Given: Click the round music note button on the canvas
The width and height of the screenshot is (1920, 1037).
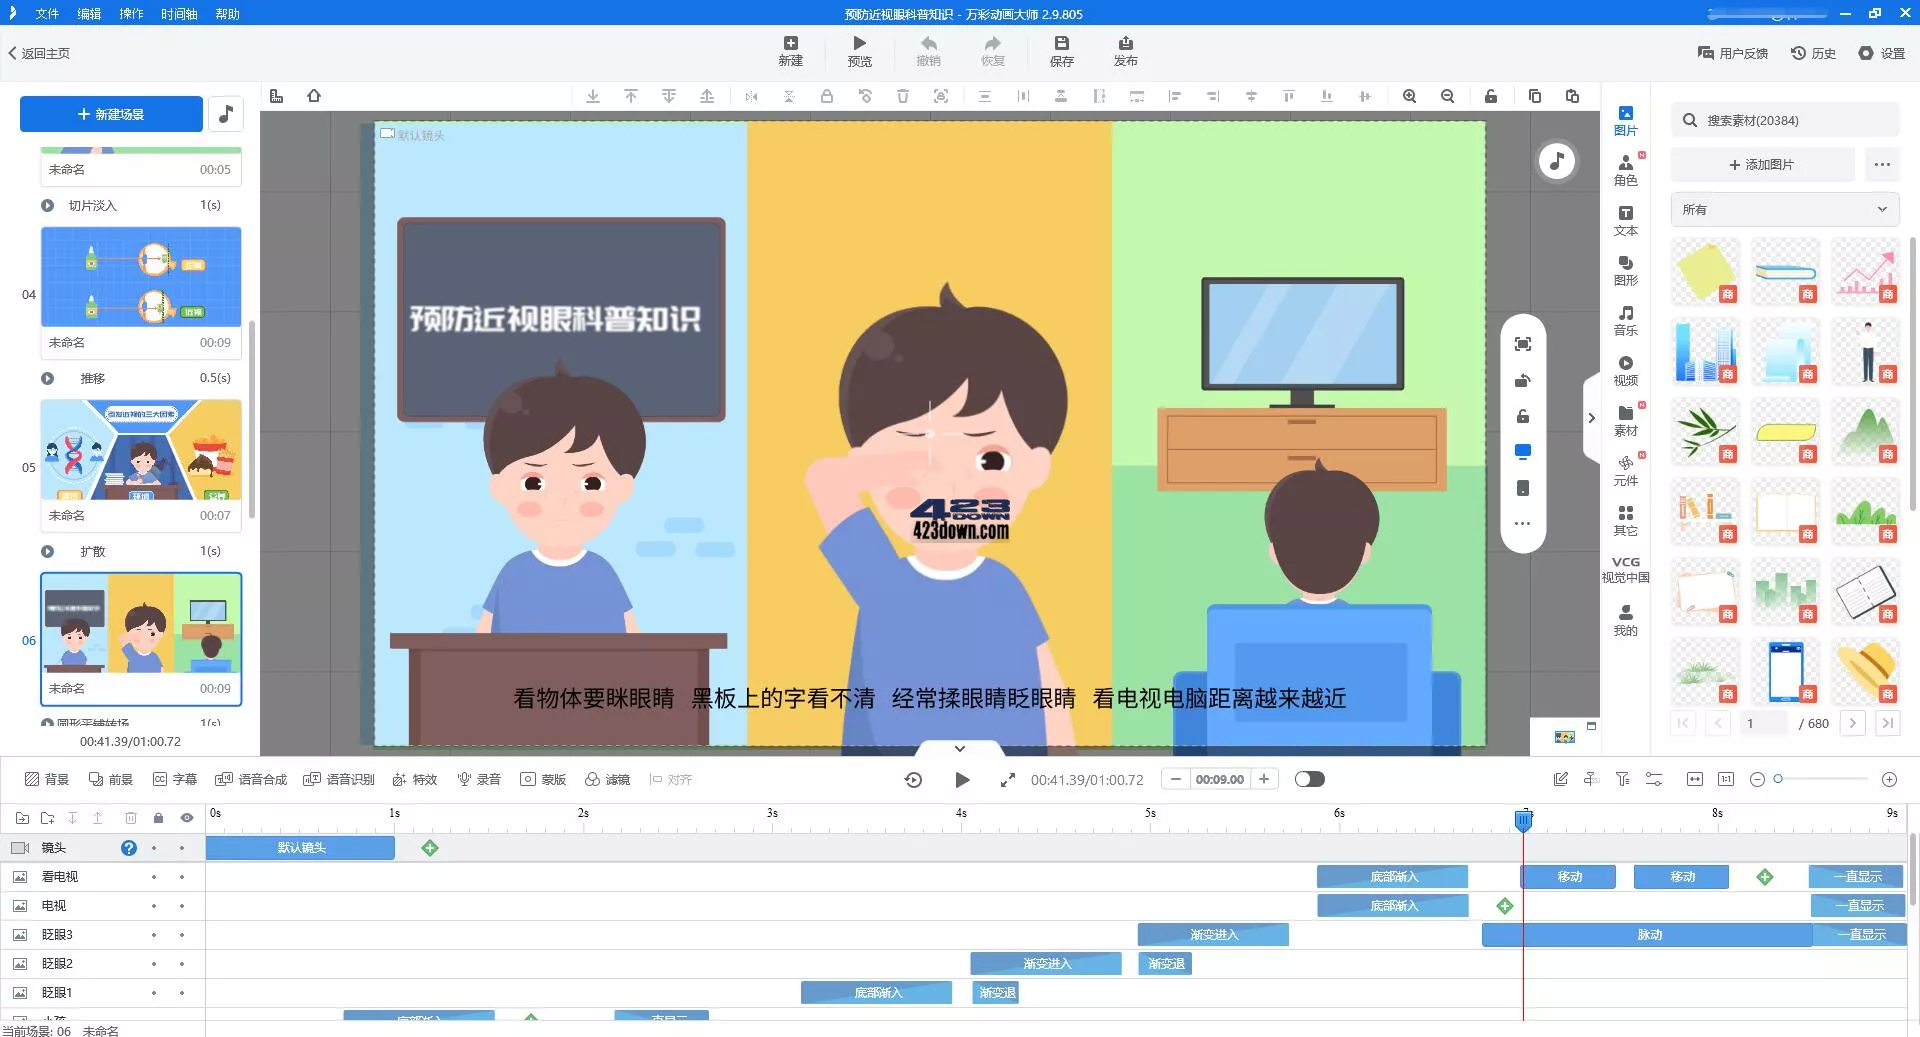Looking at the screenshot, I should click(1556, 161).
